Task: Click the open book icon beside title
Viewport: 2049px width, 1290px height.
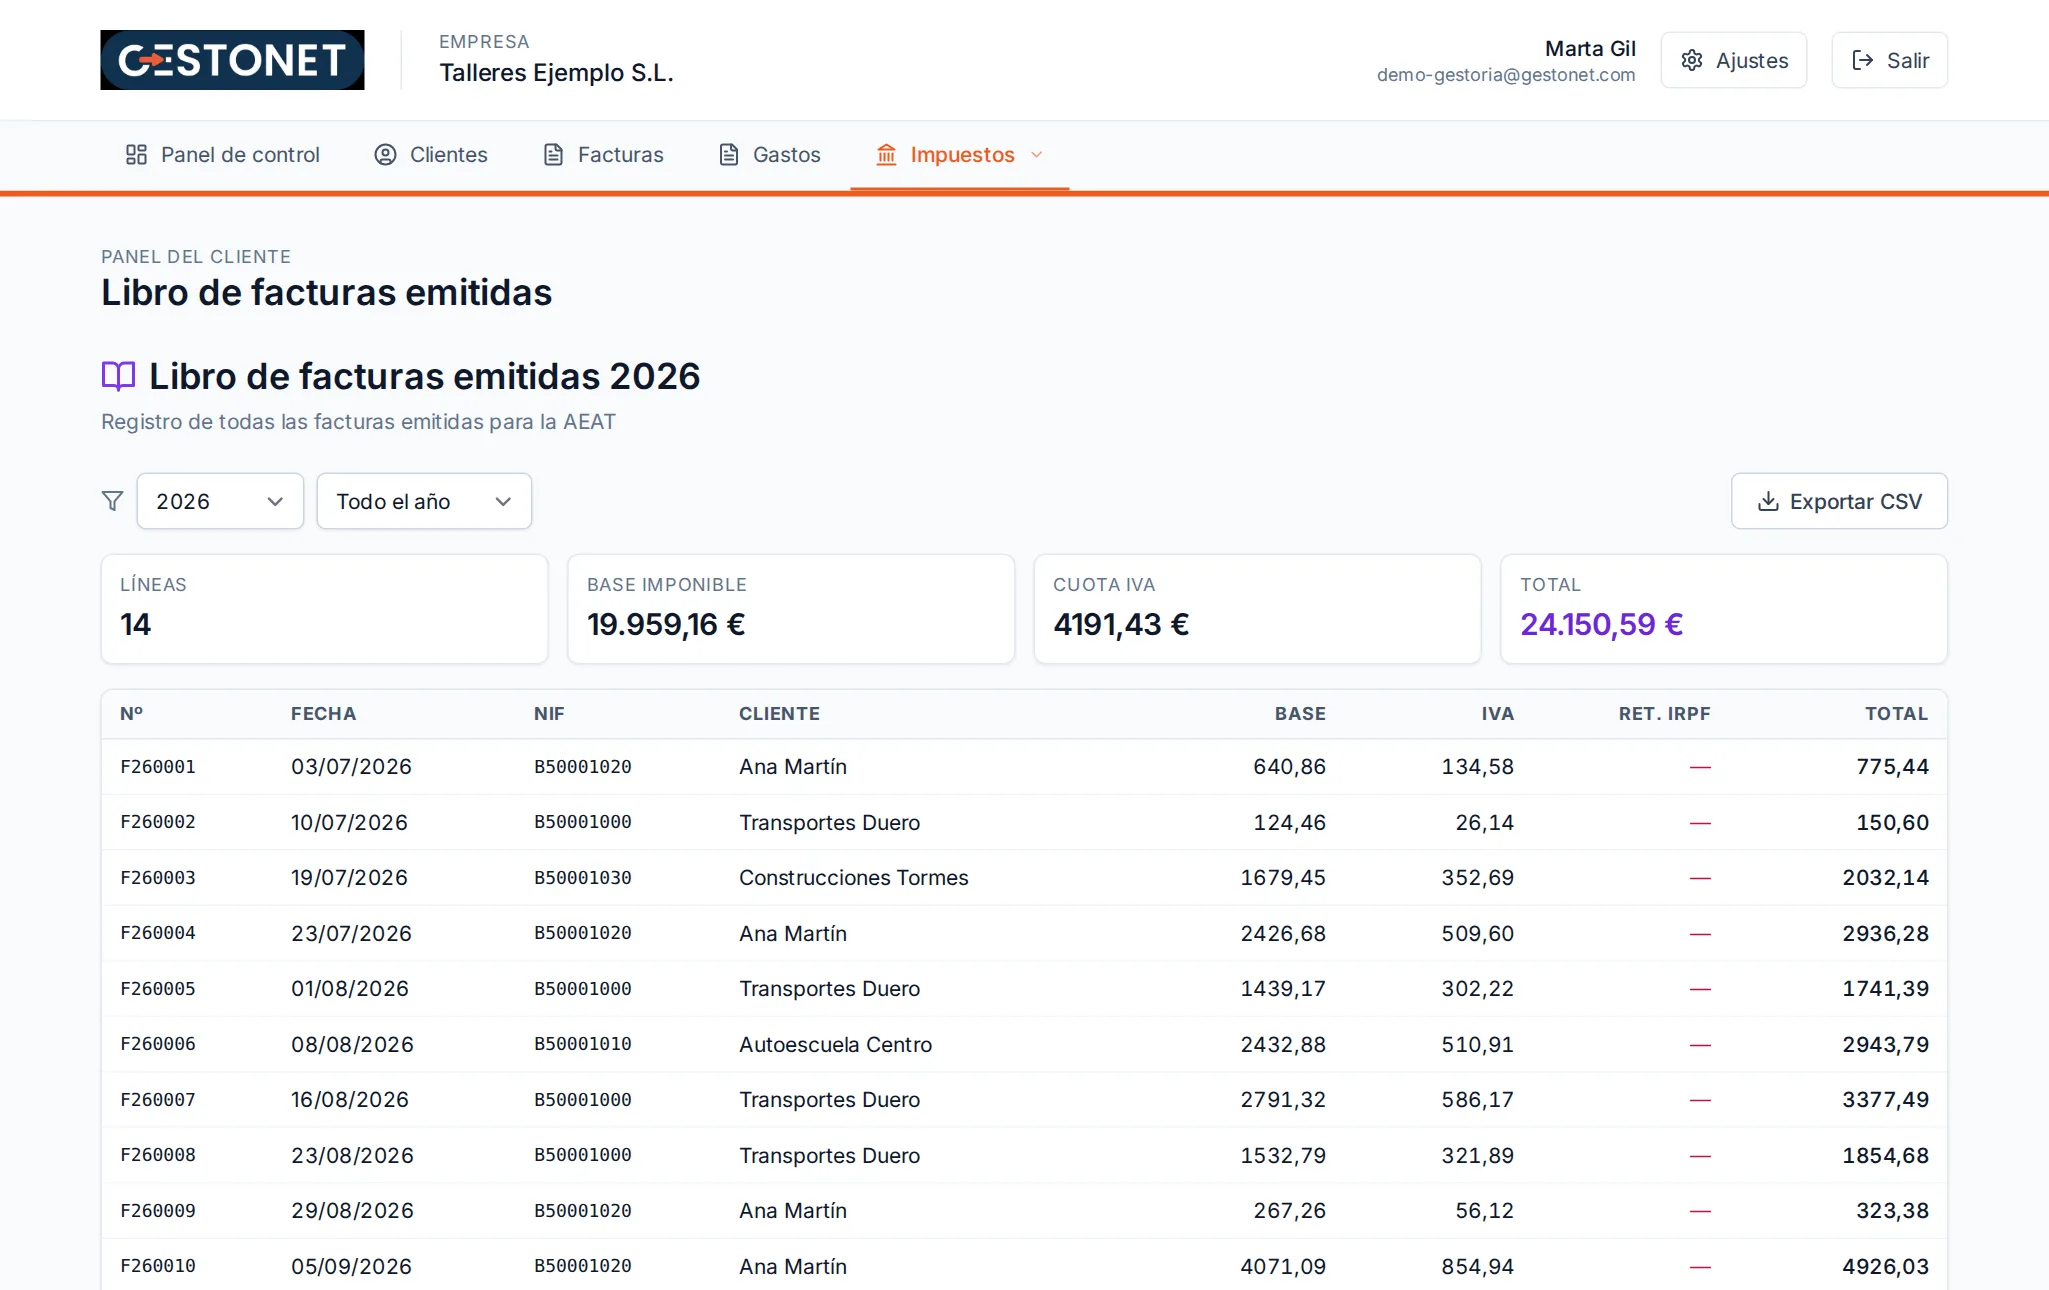Action: click(118, 376)
